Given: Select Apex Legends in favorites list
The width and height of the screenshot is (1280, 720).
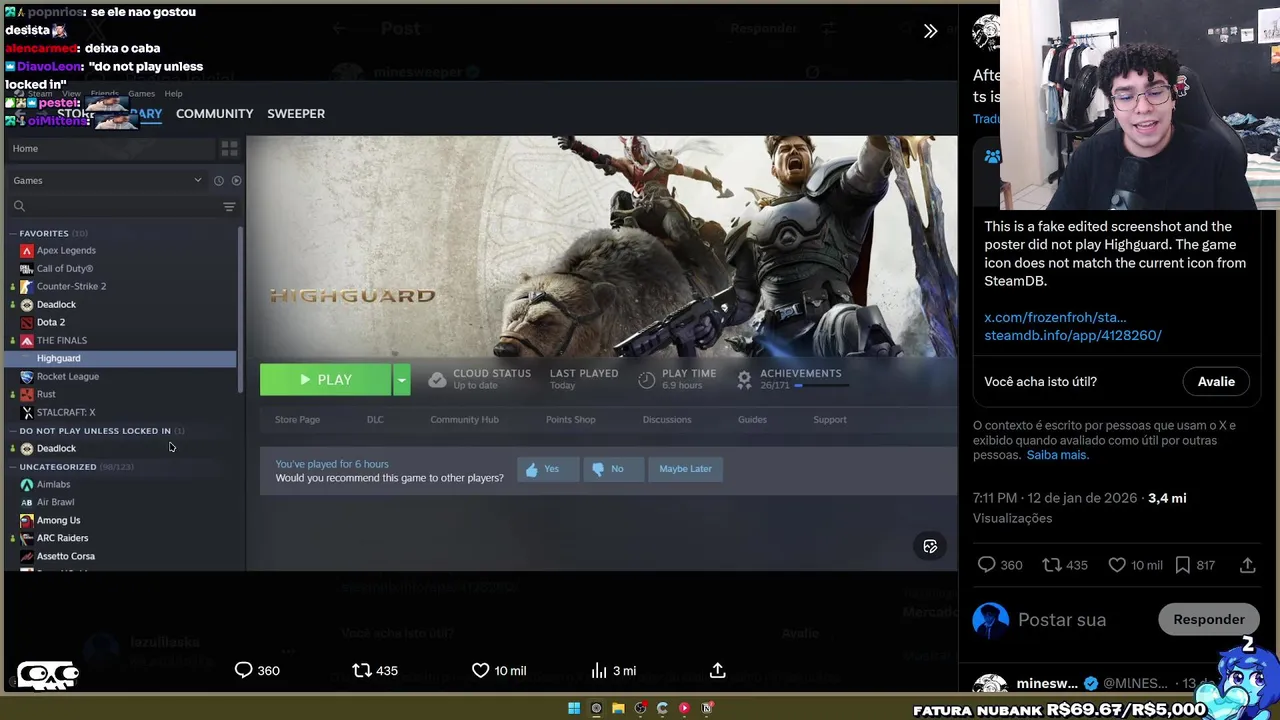Looking at the screenshot, I should [66, 251].
